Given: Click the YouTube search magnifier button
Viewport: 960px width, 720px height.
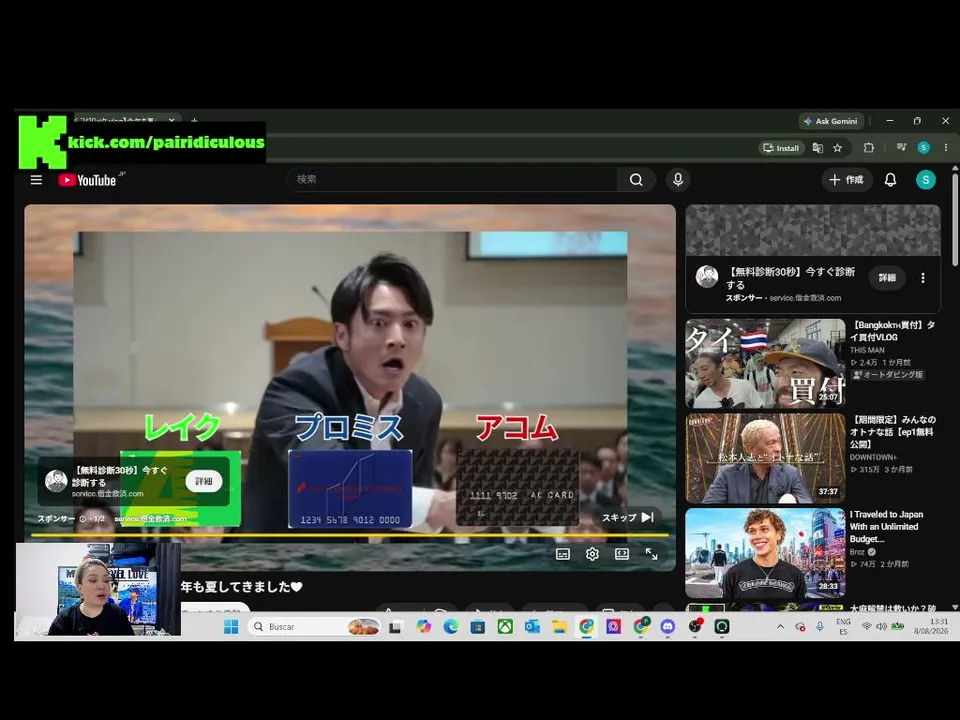Looking at the screenshot, I should point(636,180).
